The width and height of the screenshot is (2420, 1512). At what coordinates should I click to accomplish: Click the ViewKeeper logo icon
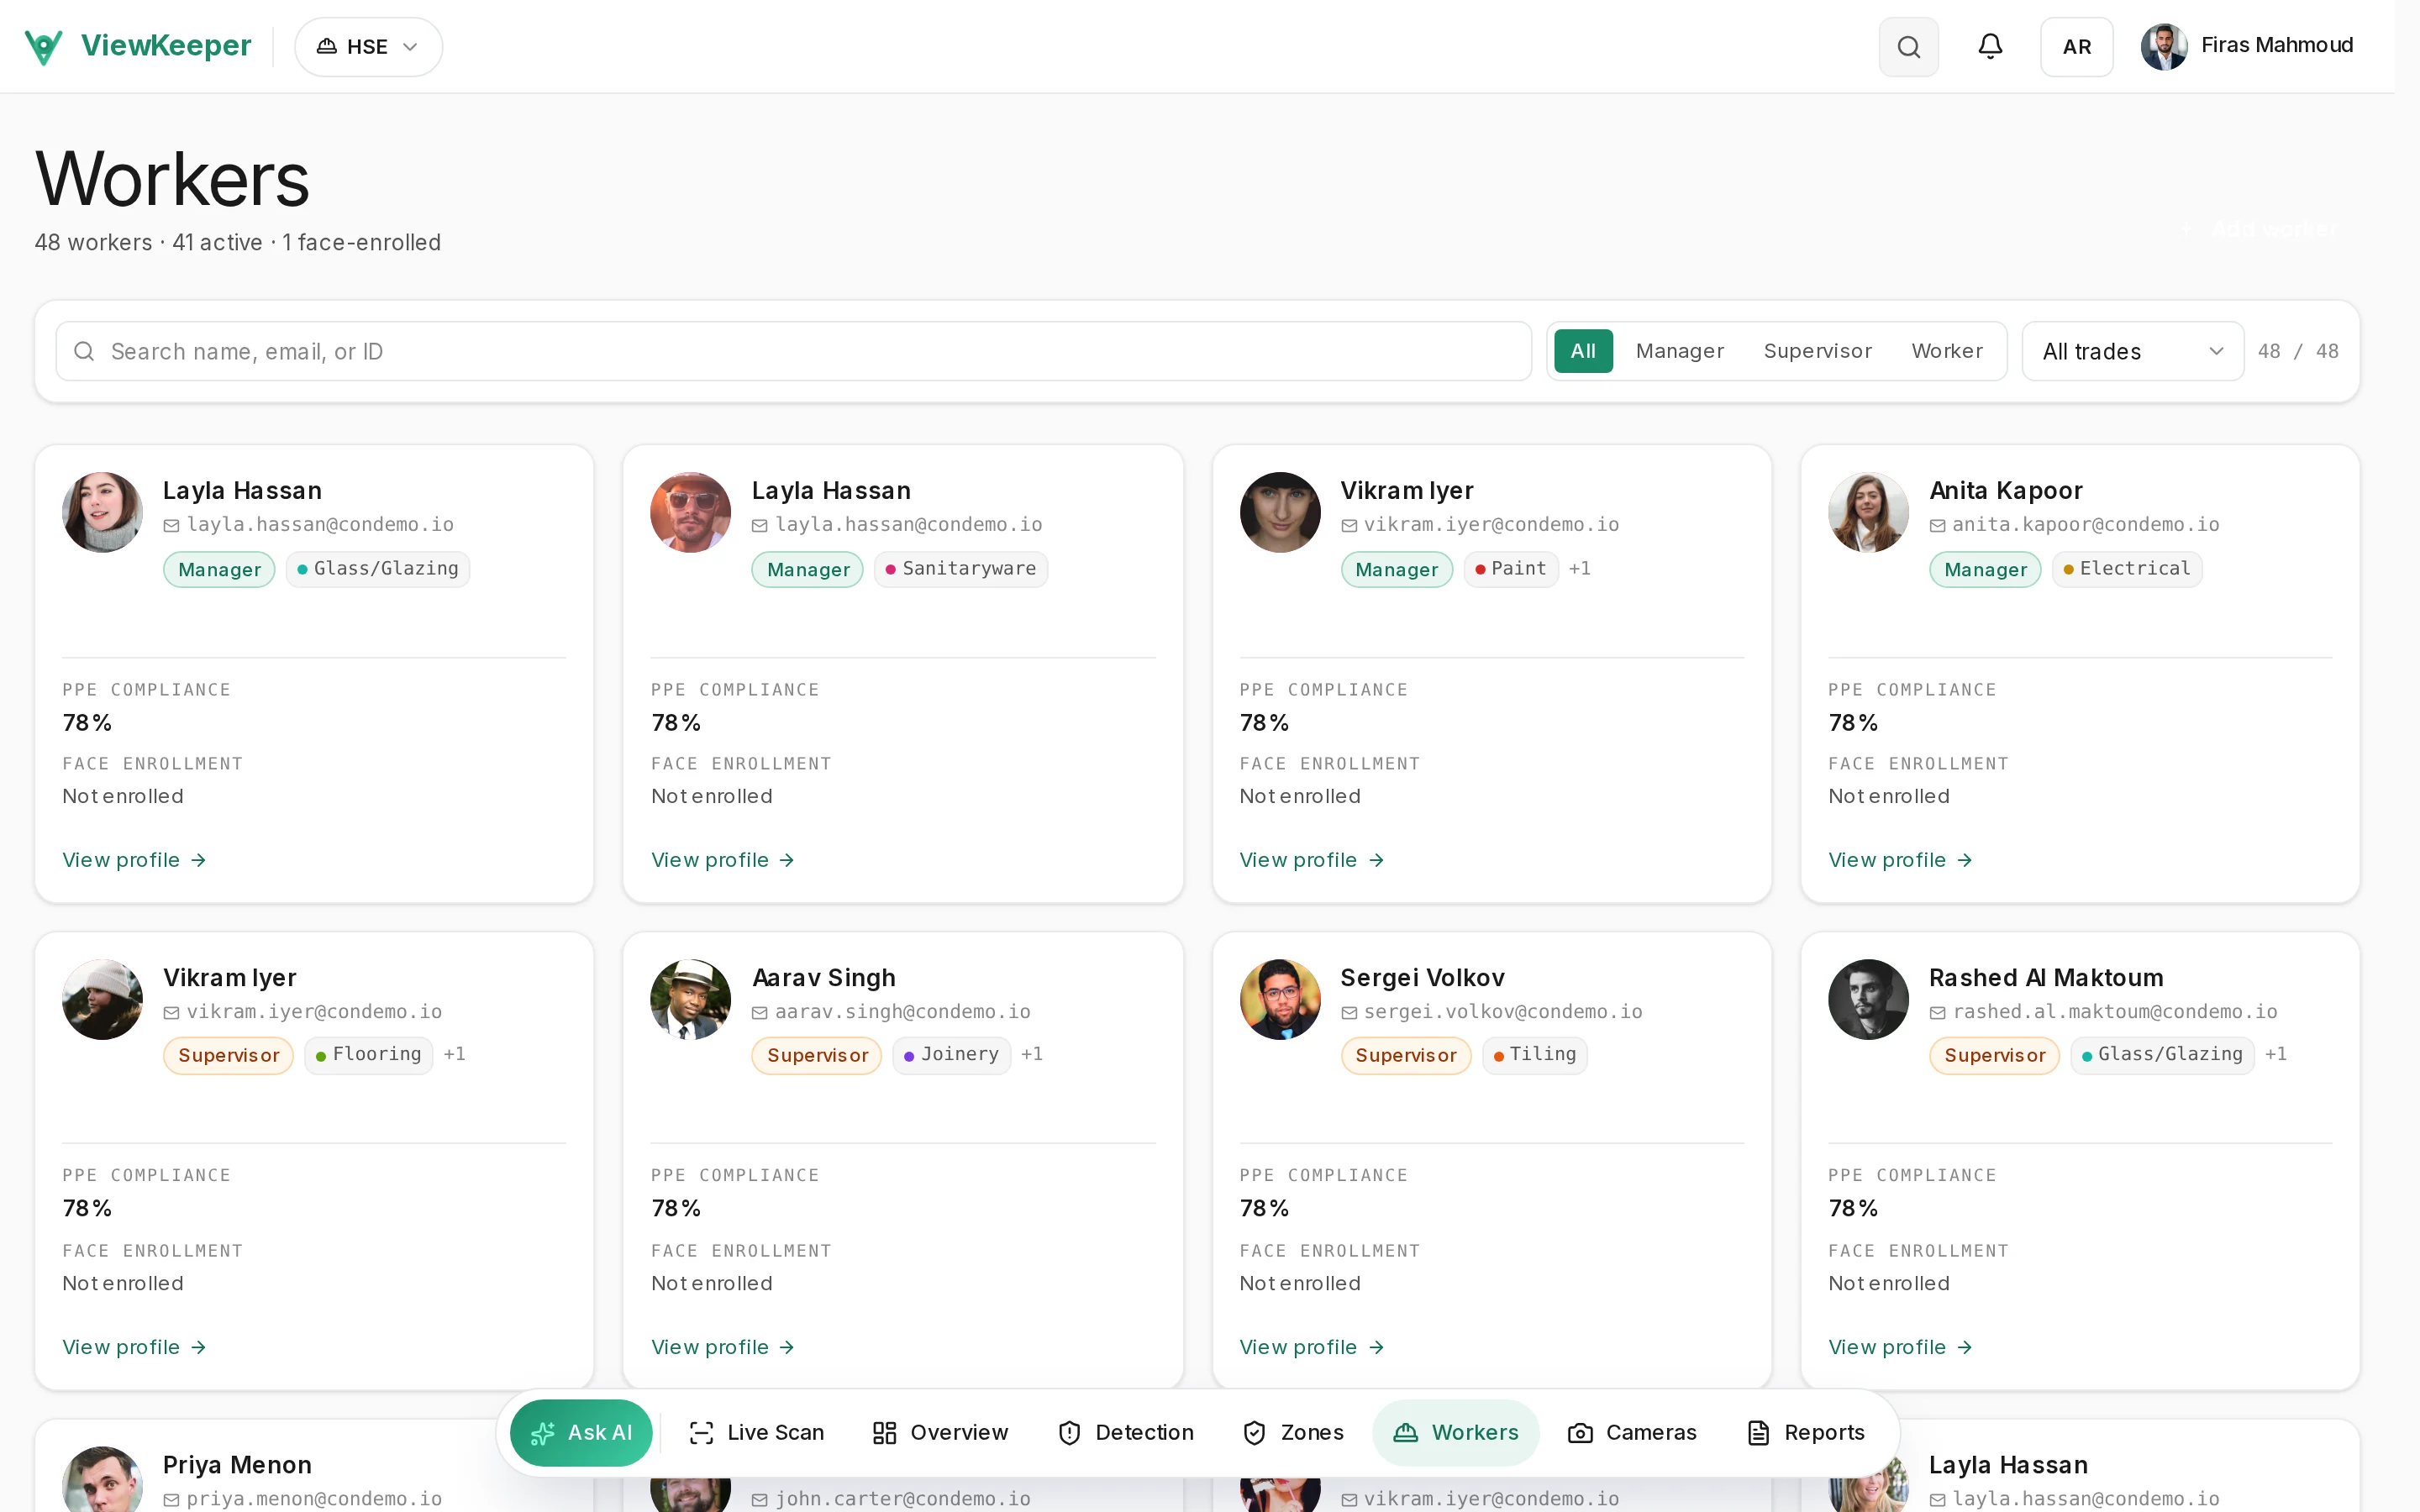(43, 46)
